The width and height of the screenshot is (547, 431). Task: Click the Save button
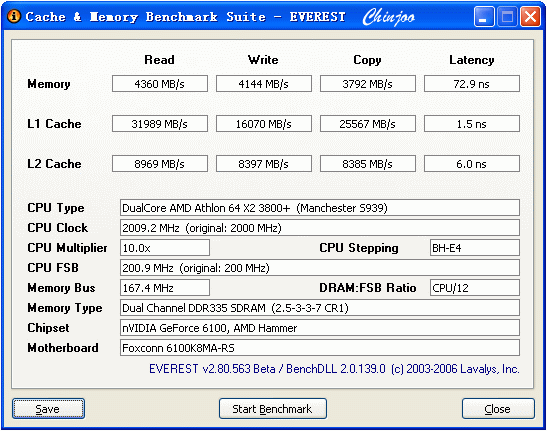[48, 409]
